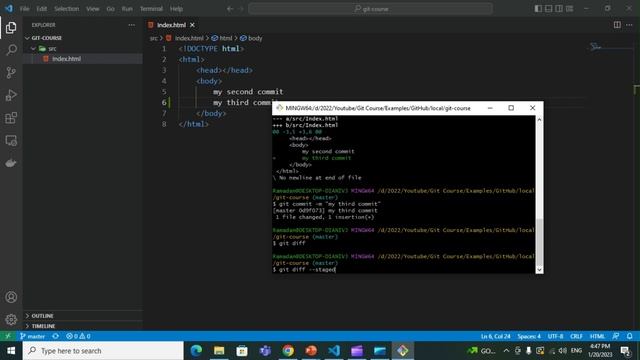Image resolution: width=640 pixels, height=360 pixels.
Task: Click the master branch in status bar
Action: 33,336
